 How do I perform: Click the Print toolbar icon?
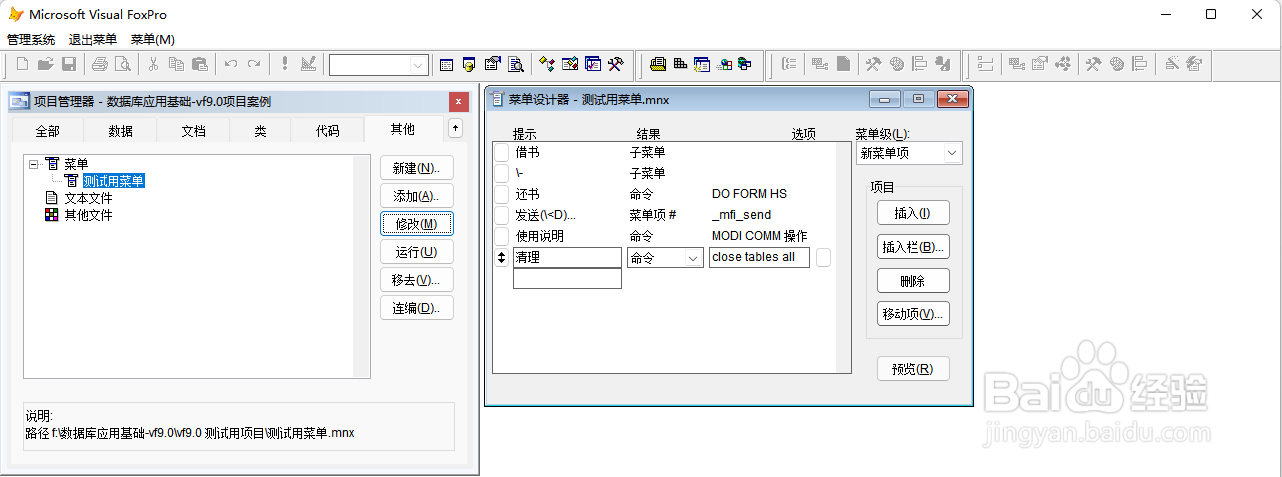[x=99, y=64]
